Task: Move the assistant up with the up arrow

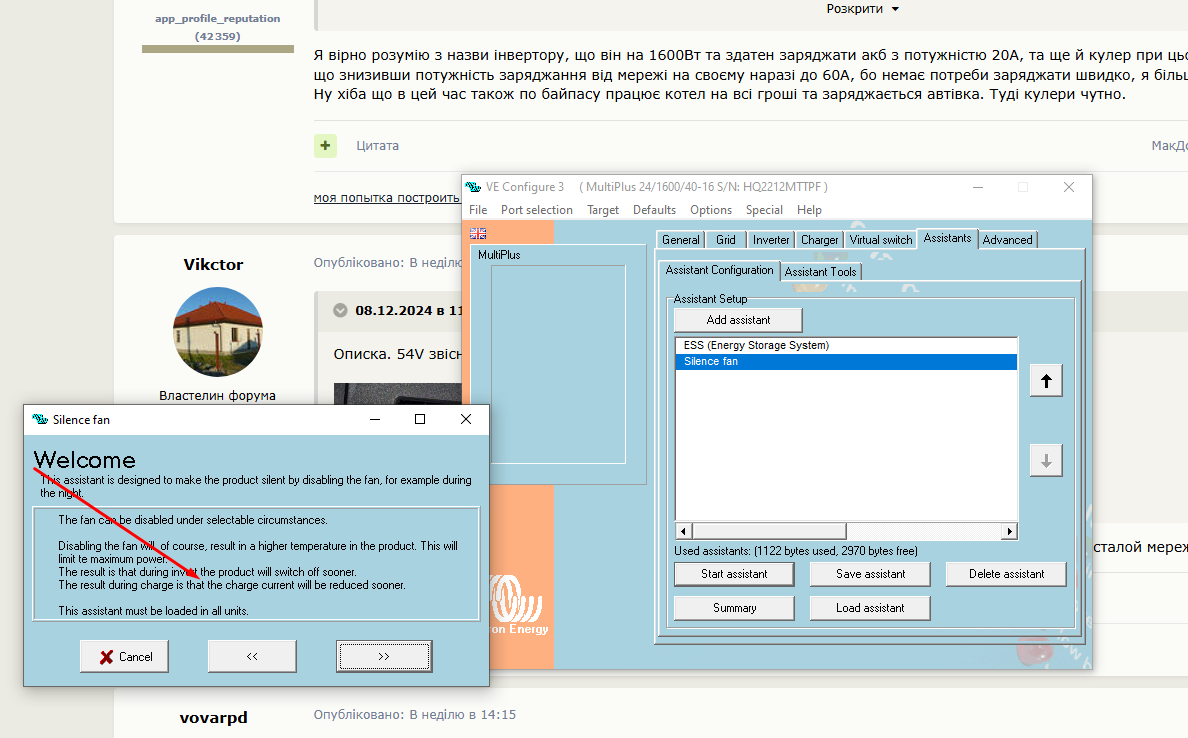Action: point(1046,381)
